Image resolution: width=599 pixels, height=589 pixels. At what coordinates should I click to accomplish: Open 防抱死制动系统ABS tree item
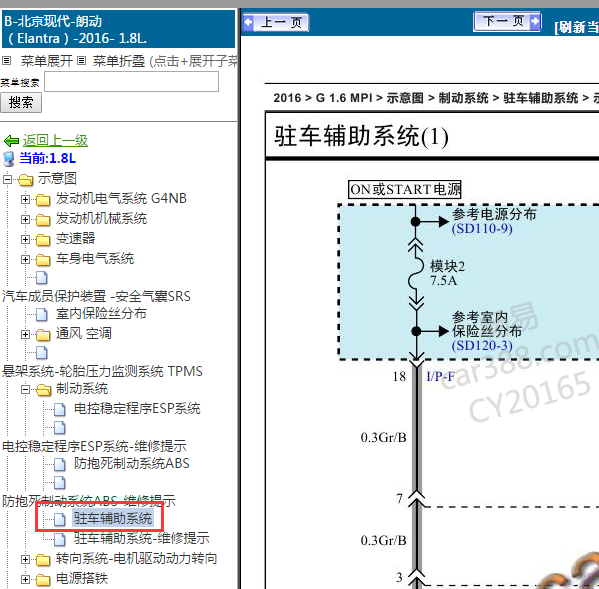click(132, 463)
